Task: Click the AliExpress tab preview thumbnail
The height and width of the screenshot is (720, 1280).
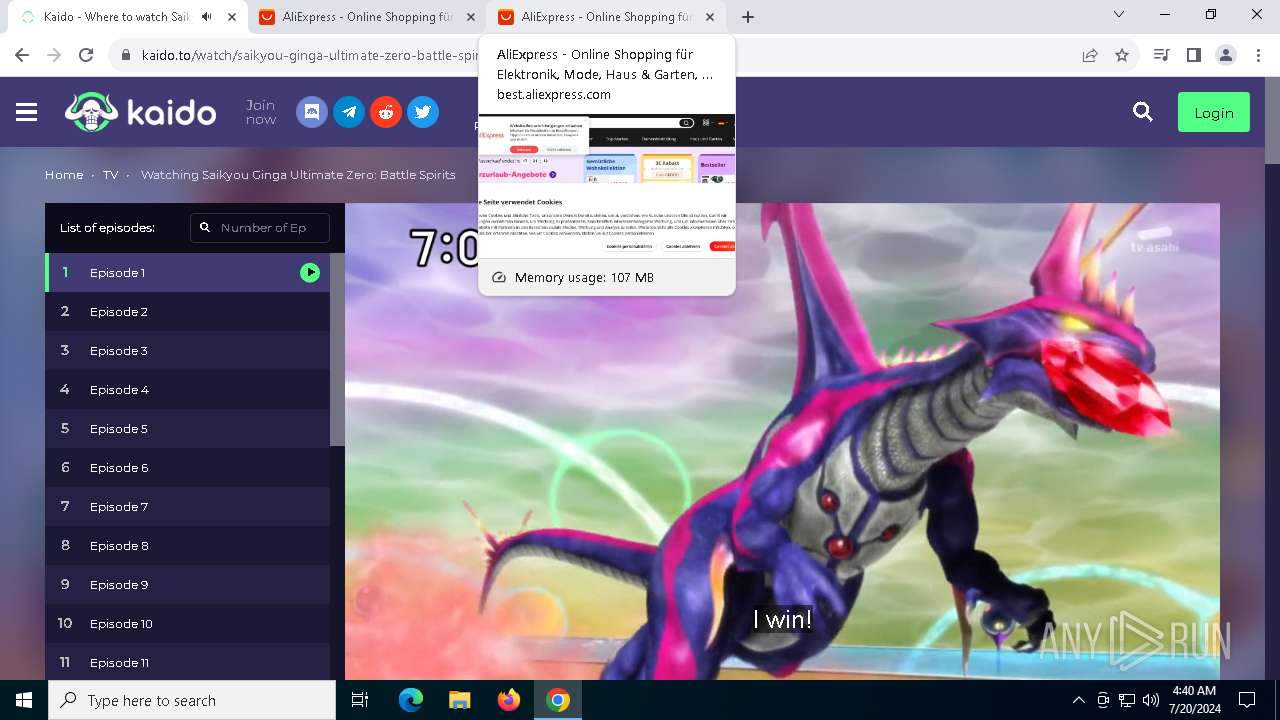Action: click(607, 186)
